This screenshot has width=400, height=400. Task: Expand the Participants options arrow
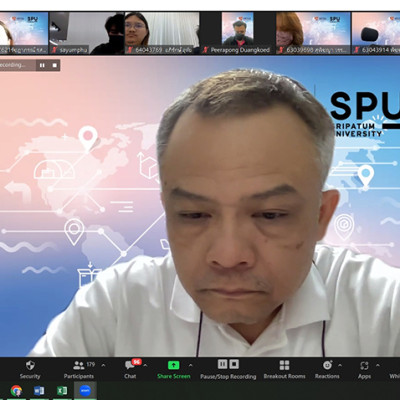pos(103,365)
